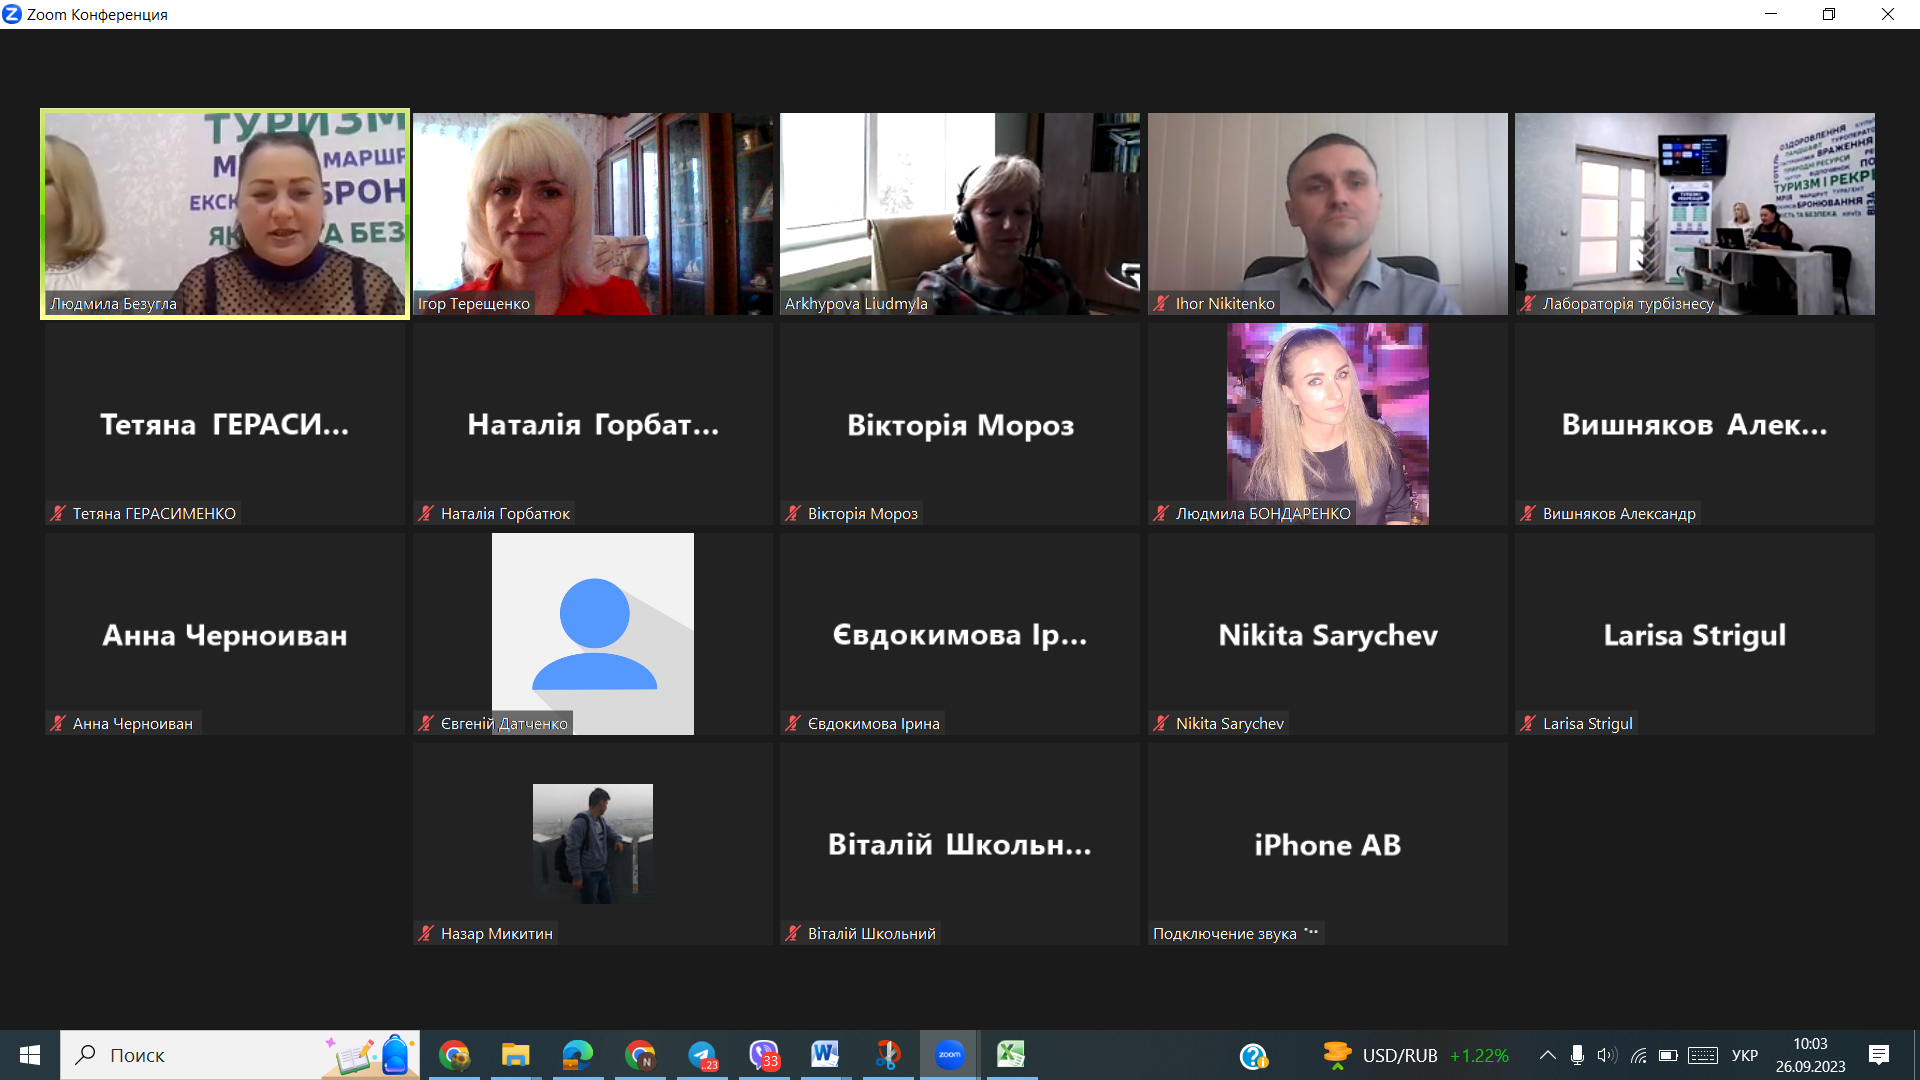Click the Zoom taskbar icon
Viewport: 1920px width, 1080px height.
[x=949, y=1054]
